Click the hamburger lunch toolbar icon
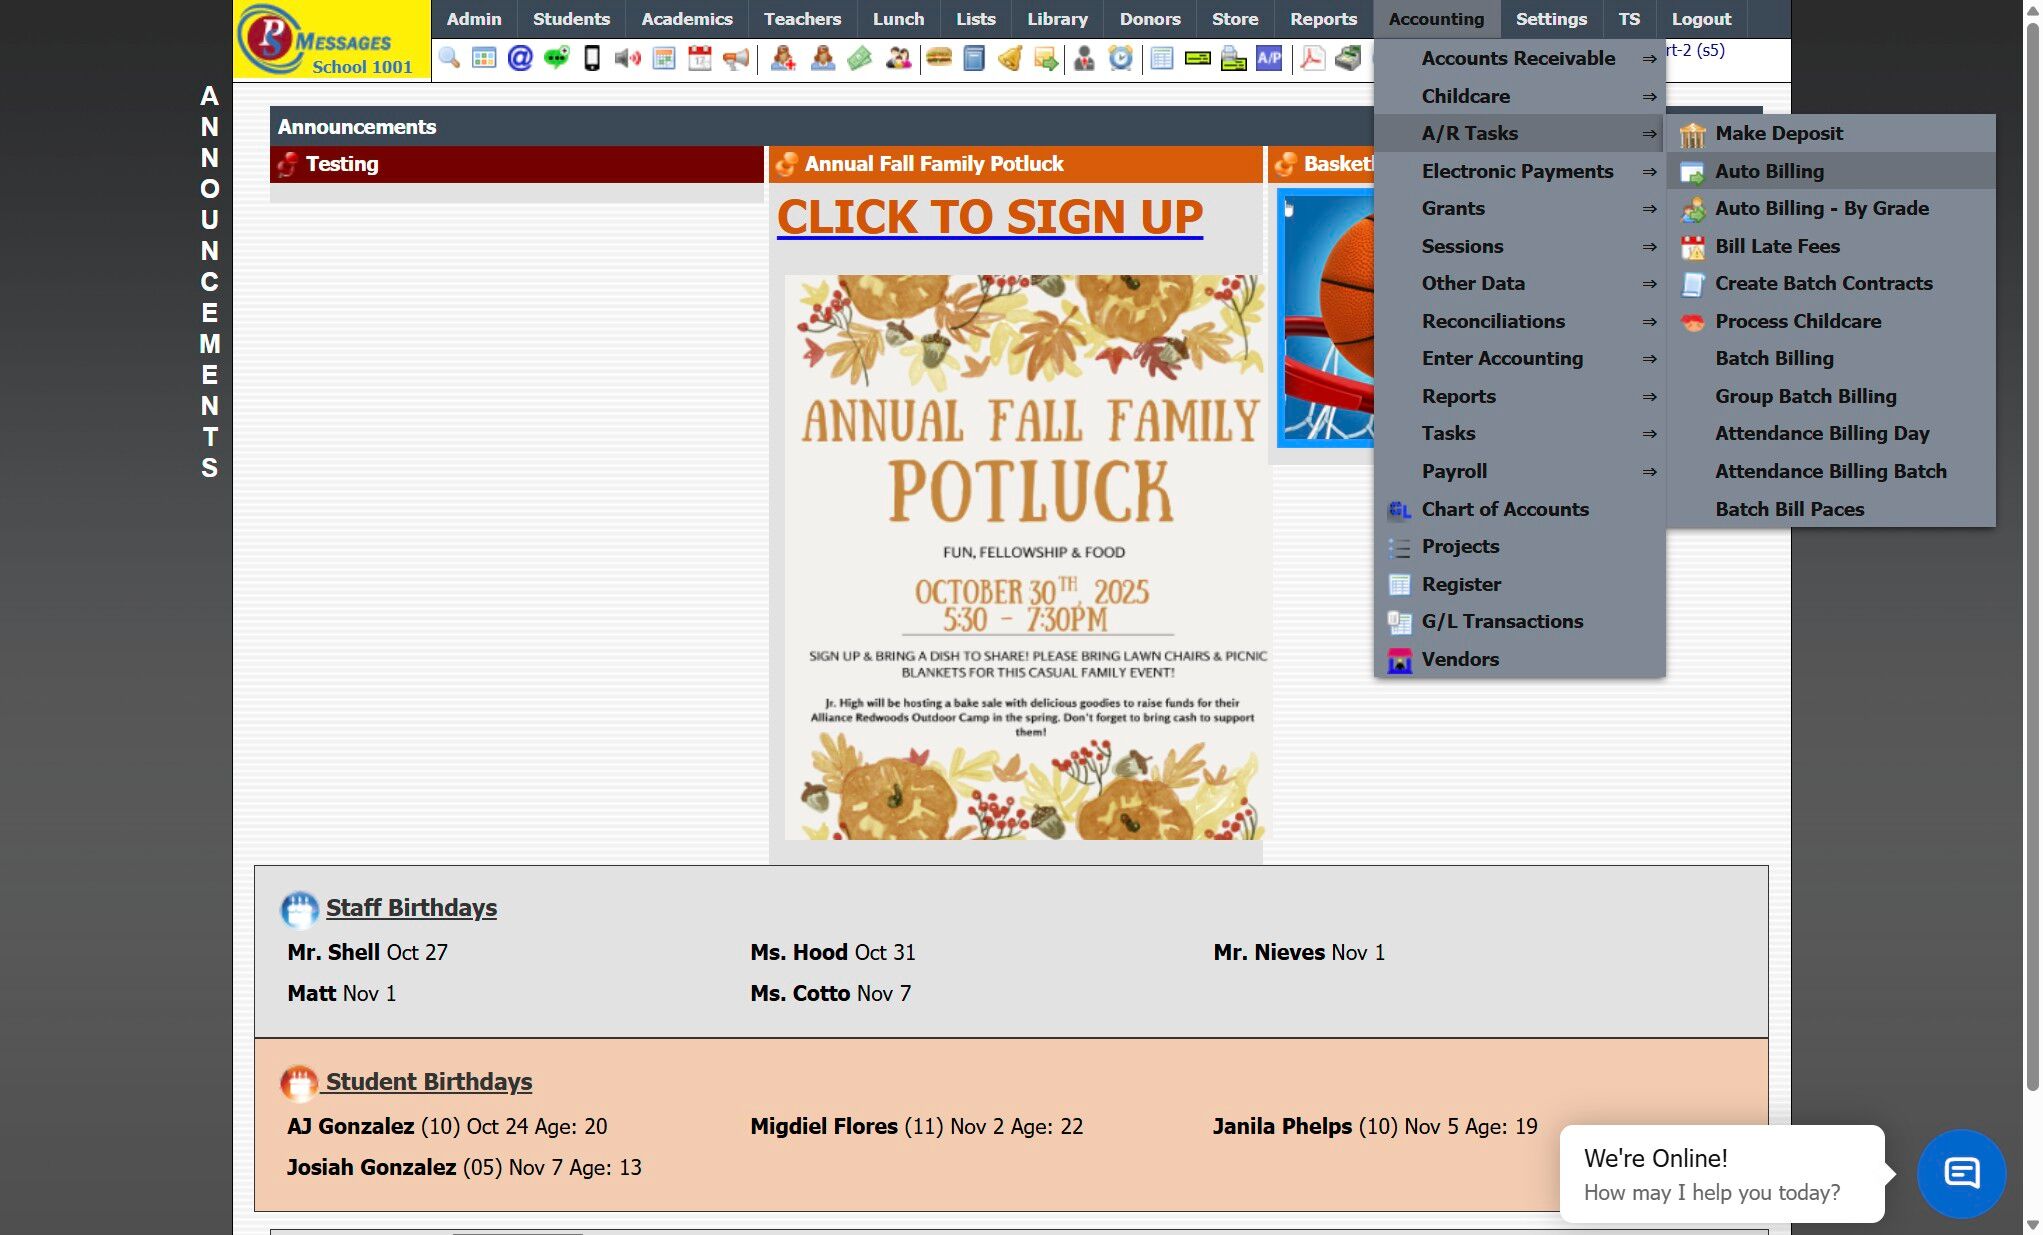The image size is (2043, 1235). point(938,58)
